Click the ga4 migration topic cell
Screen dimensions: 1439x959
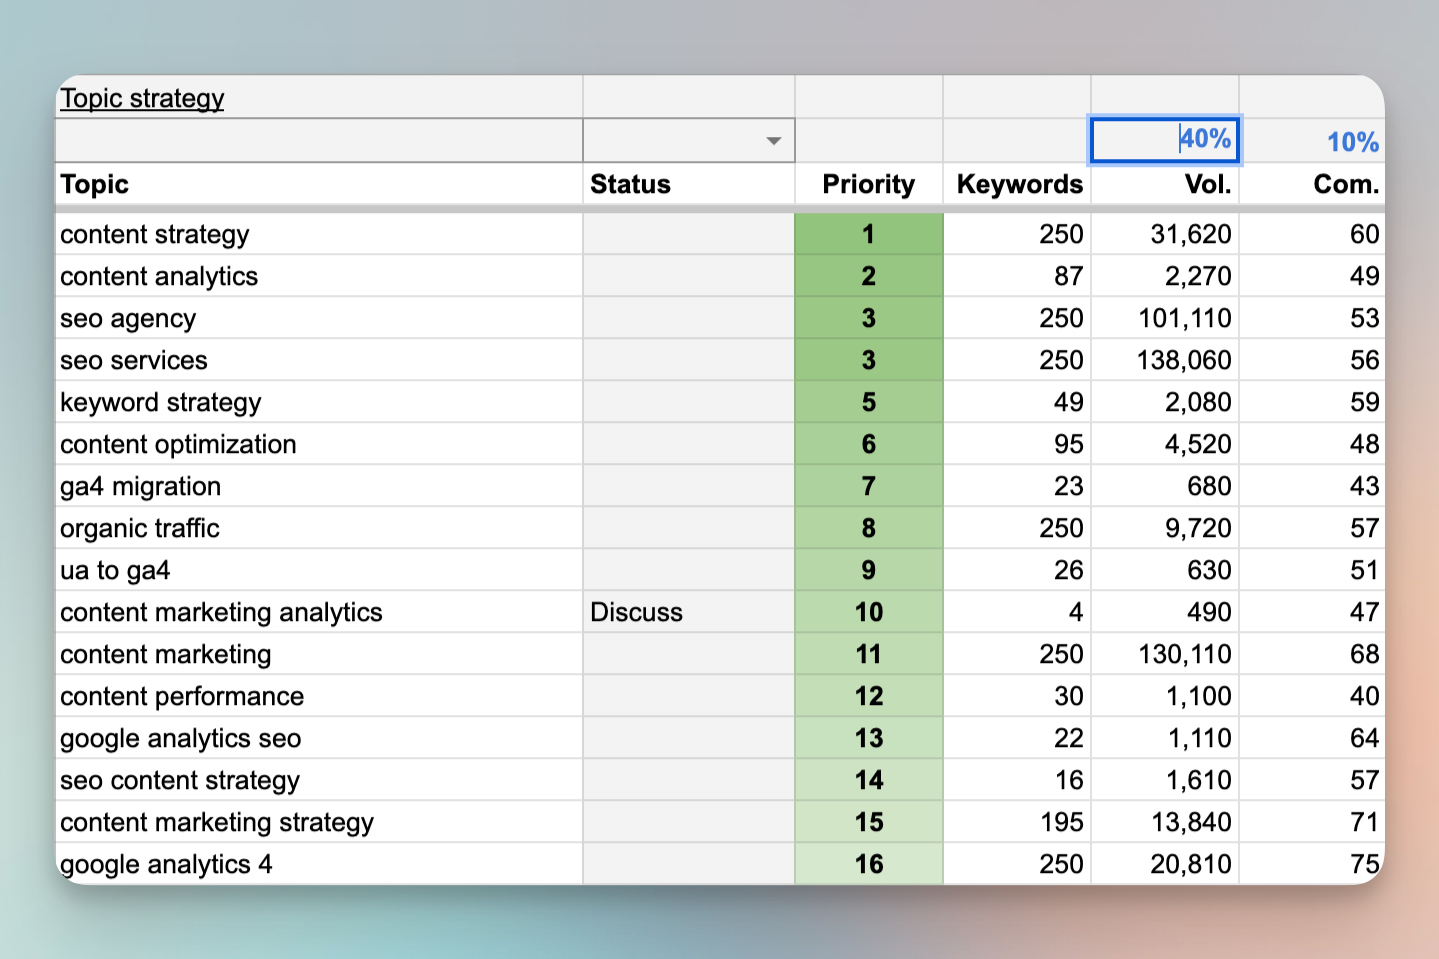click(140, 486)
